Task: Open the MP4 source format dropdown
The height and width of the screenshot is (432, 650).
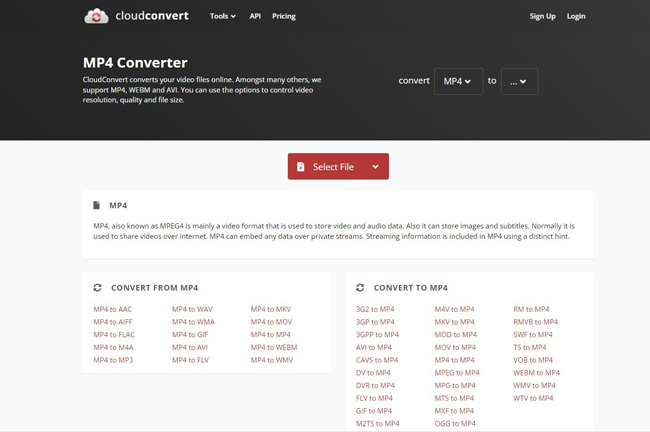Action: pyautogui.click(x=458, y=81)
